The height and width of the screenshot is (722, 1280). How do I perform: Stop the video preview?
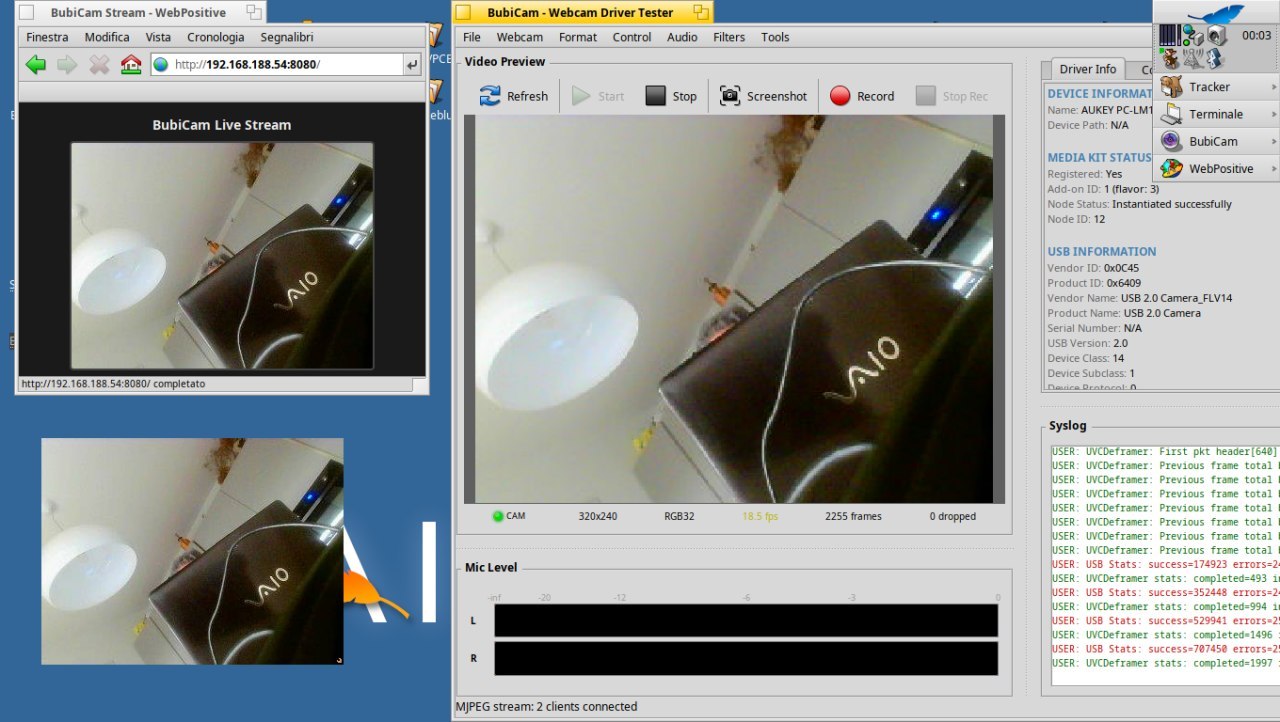click(671, 96)
